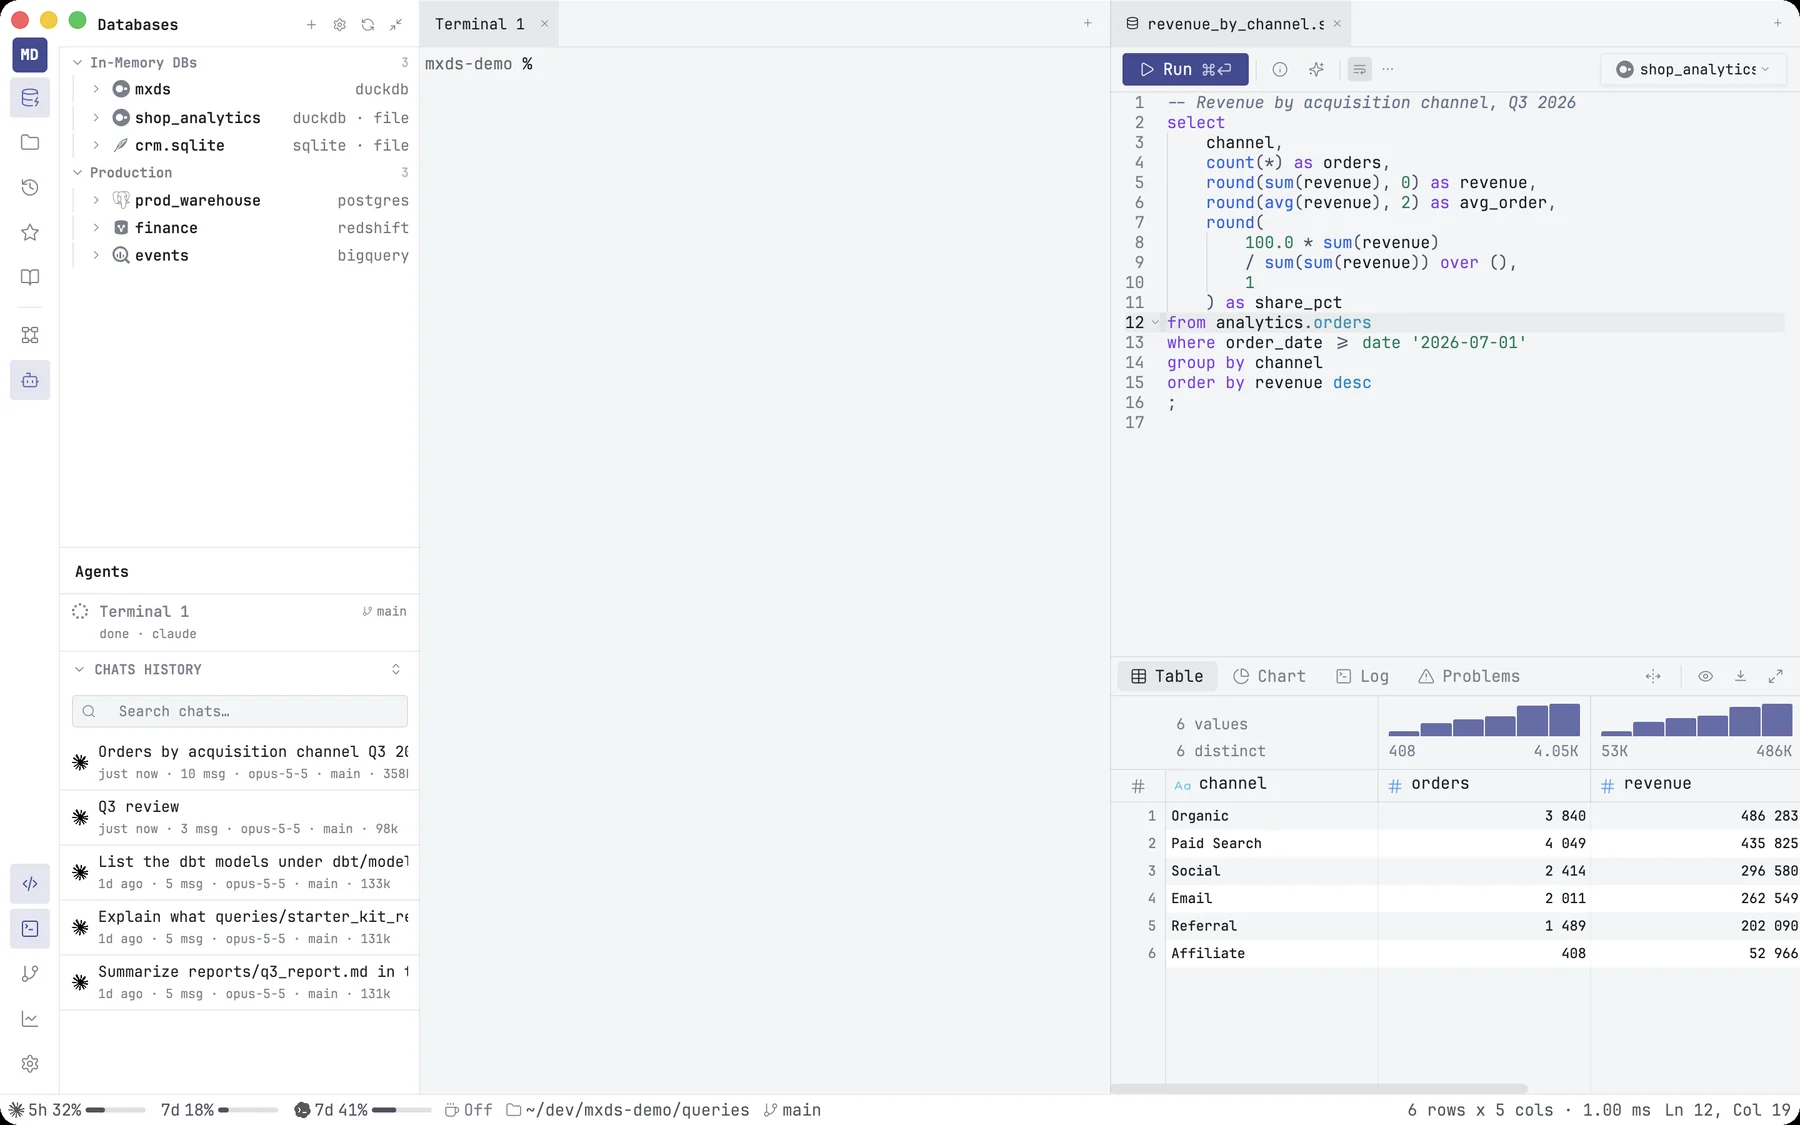Toggle the Off indicator in status bar

[x=468, y=1110]
